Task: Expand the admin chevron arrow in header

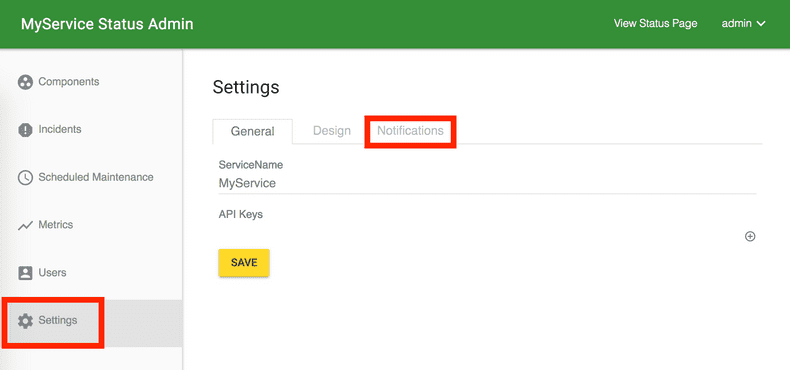Action: coord(761,24)
